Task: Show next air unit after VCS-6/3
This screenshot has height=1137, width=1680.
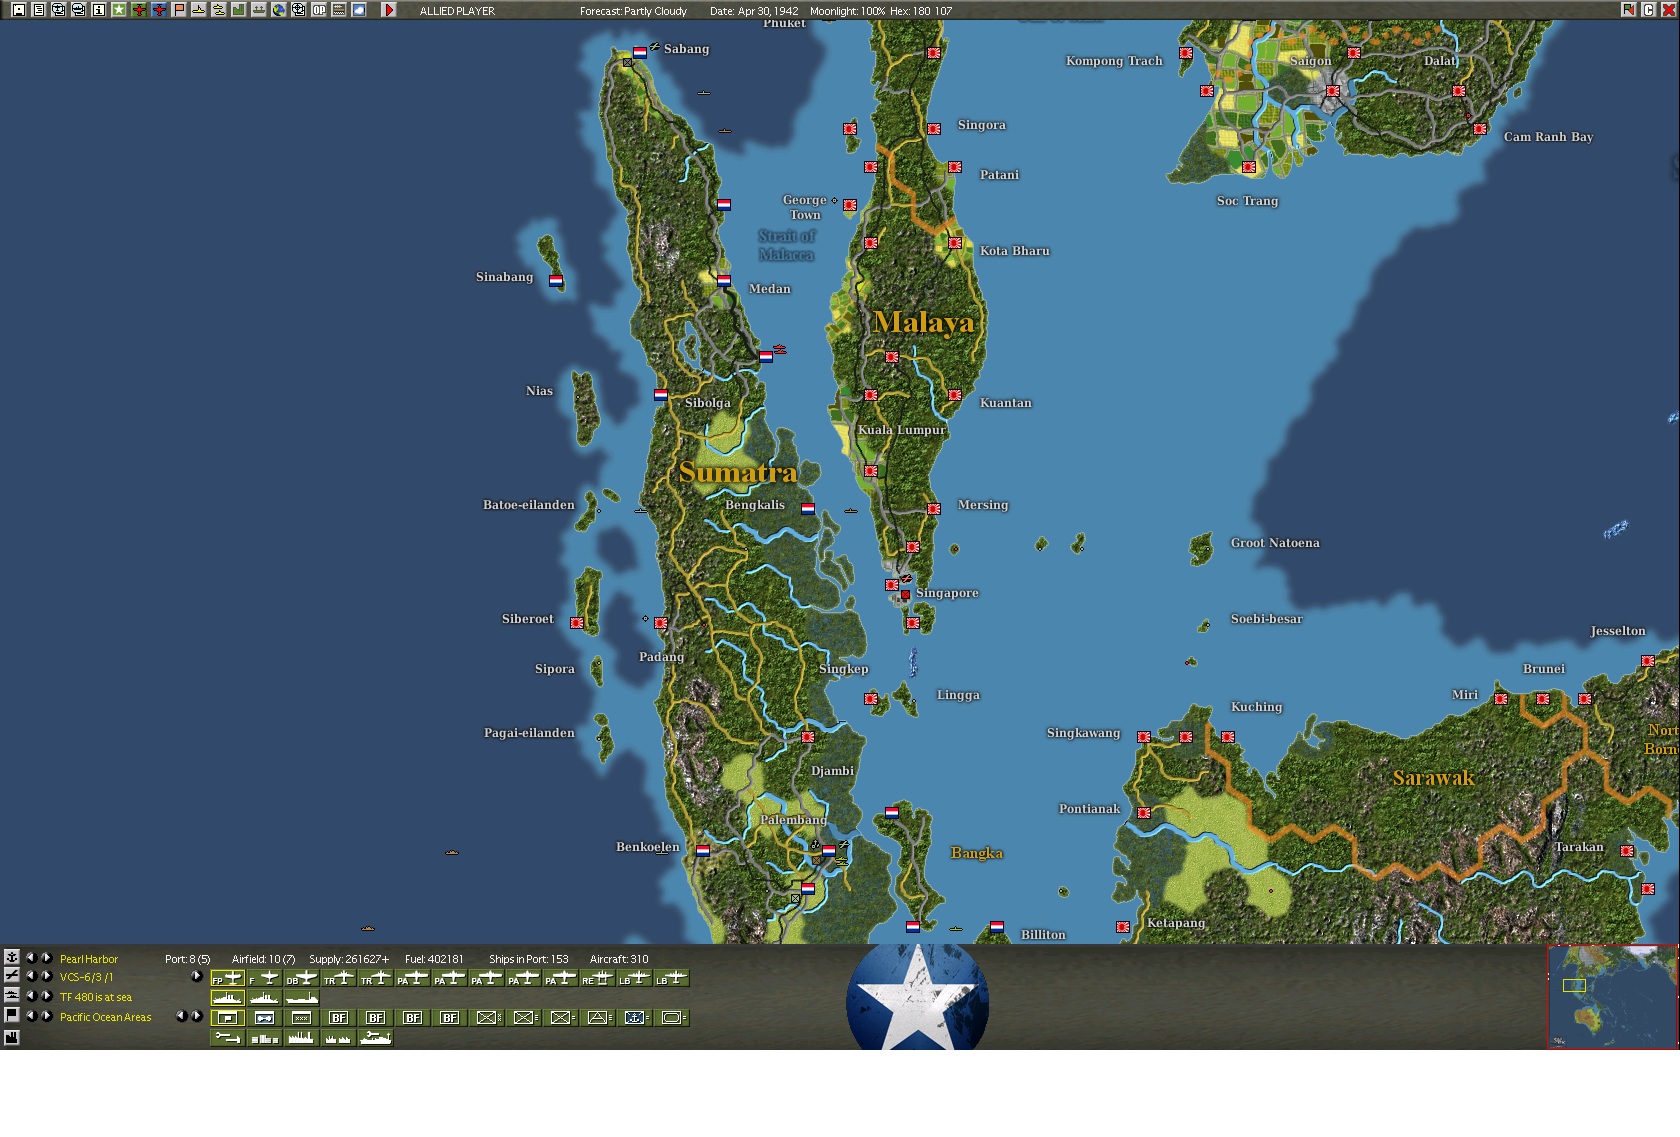Action: tap(46, 976)
